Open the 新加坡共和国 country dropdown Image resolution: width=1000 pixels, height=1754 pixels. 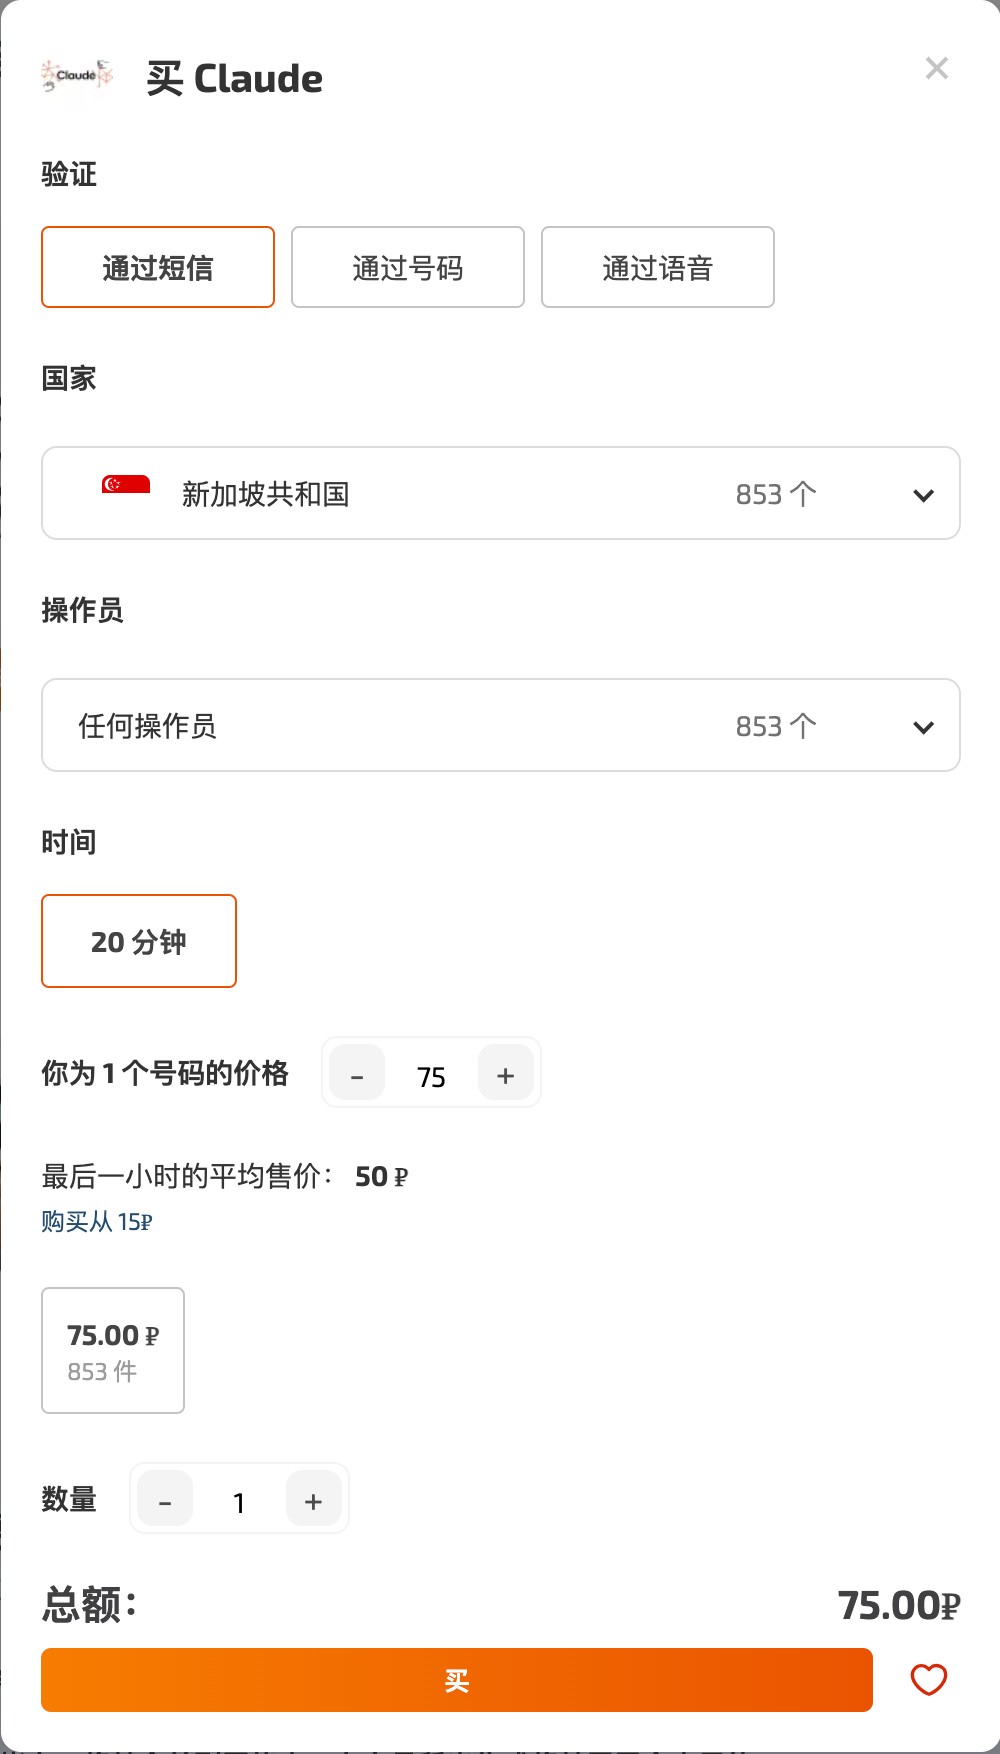click(501, 493)
